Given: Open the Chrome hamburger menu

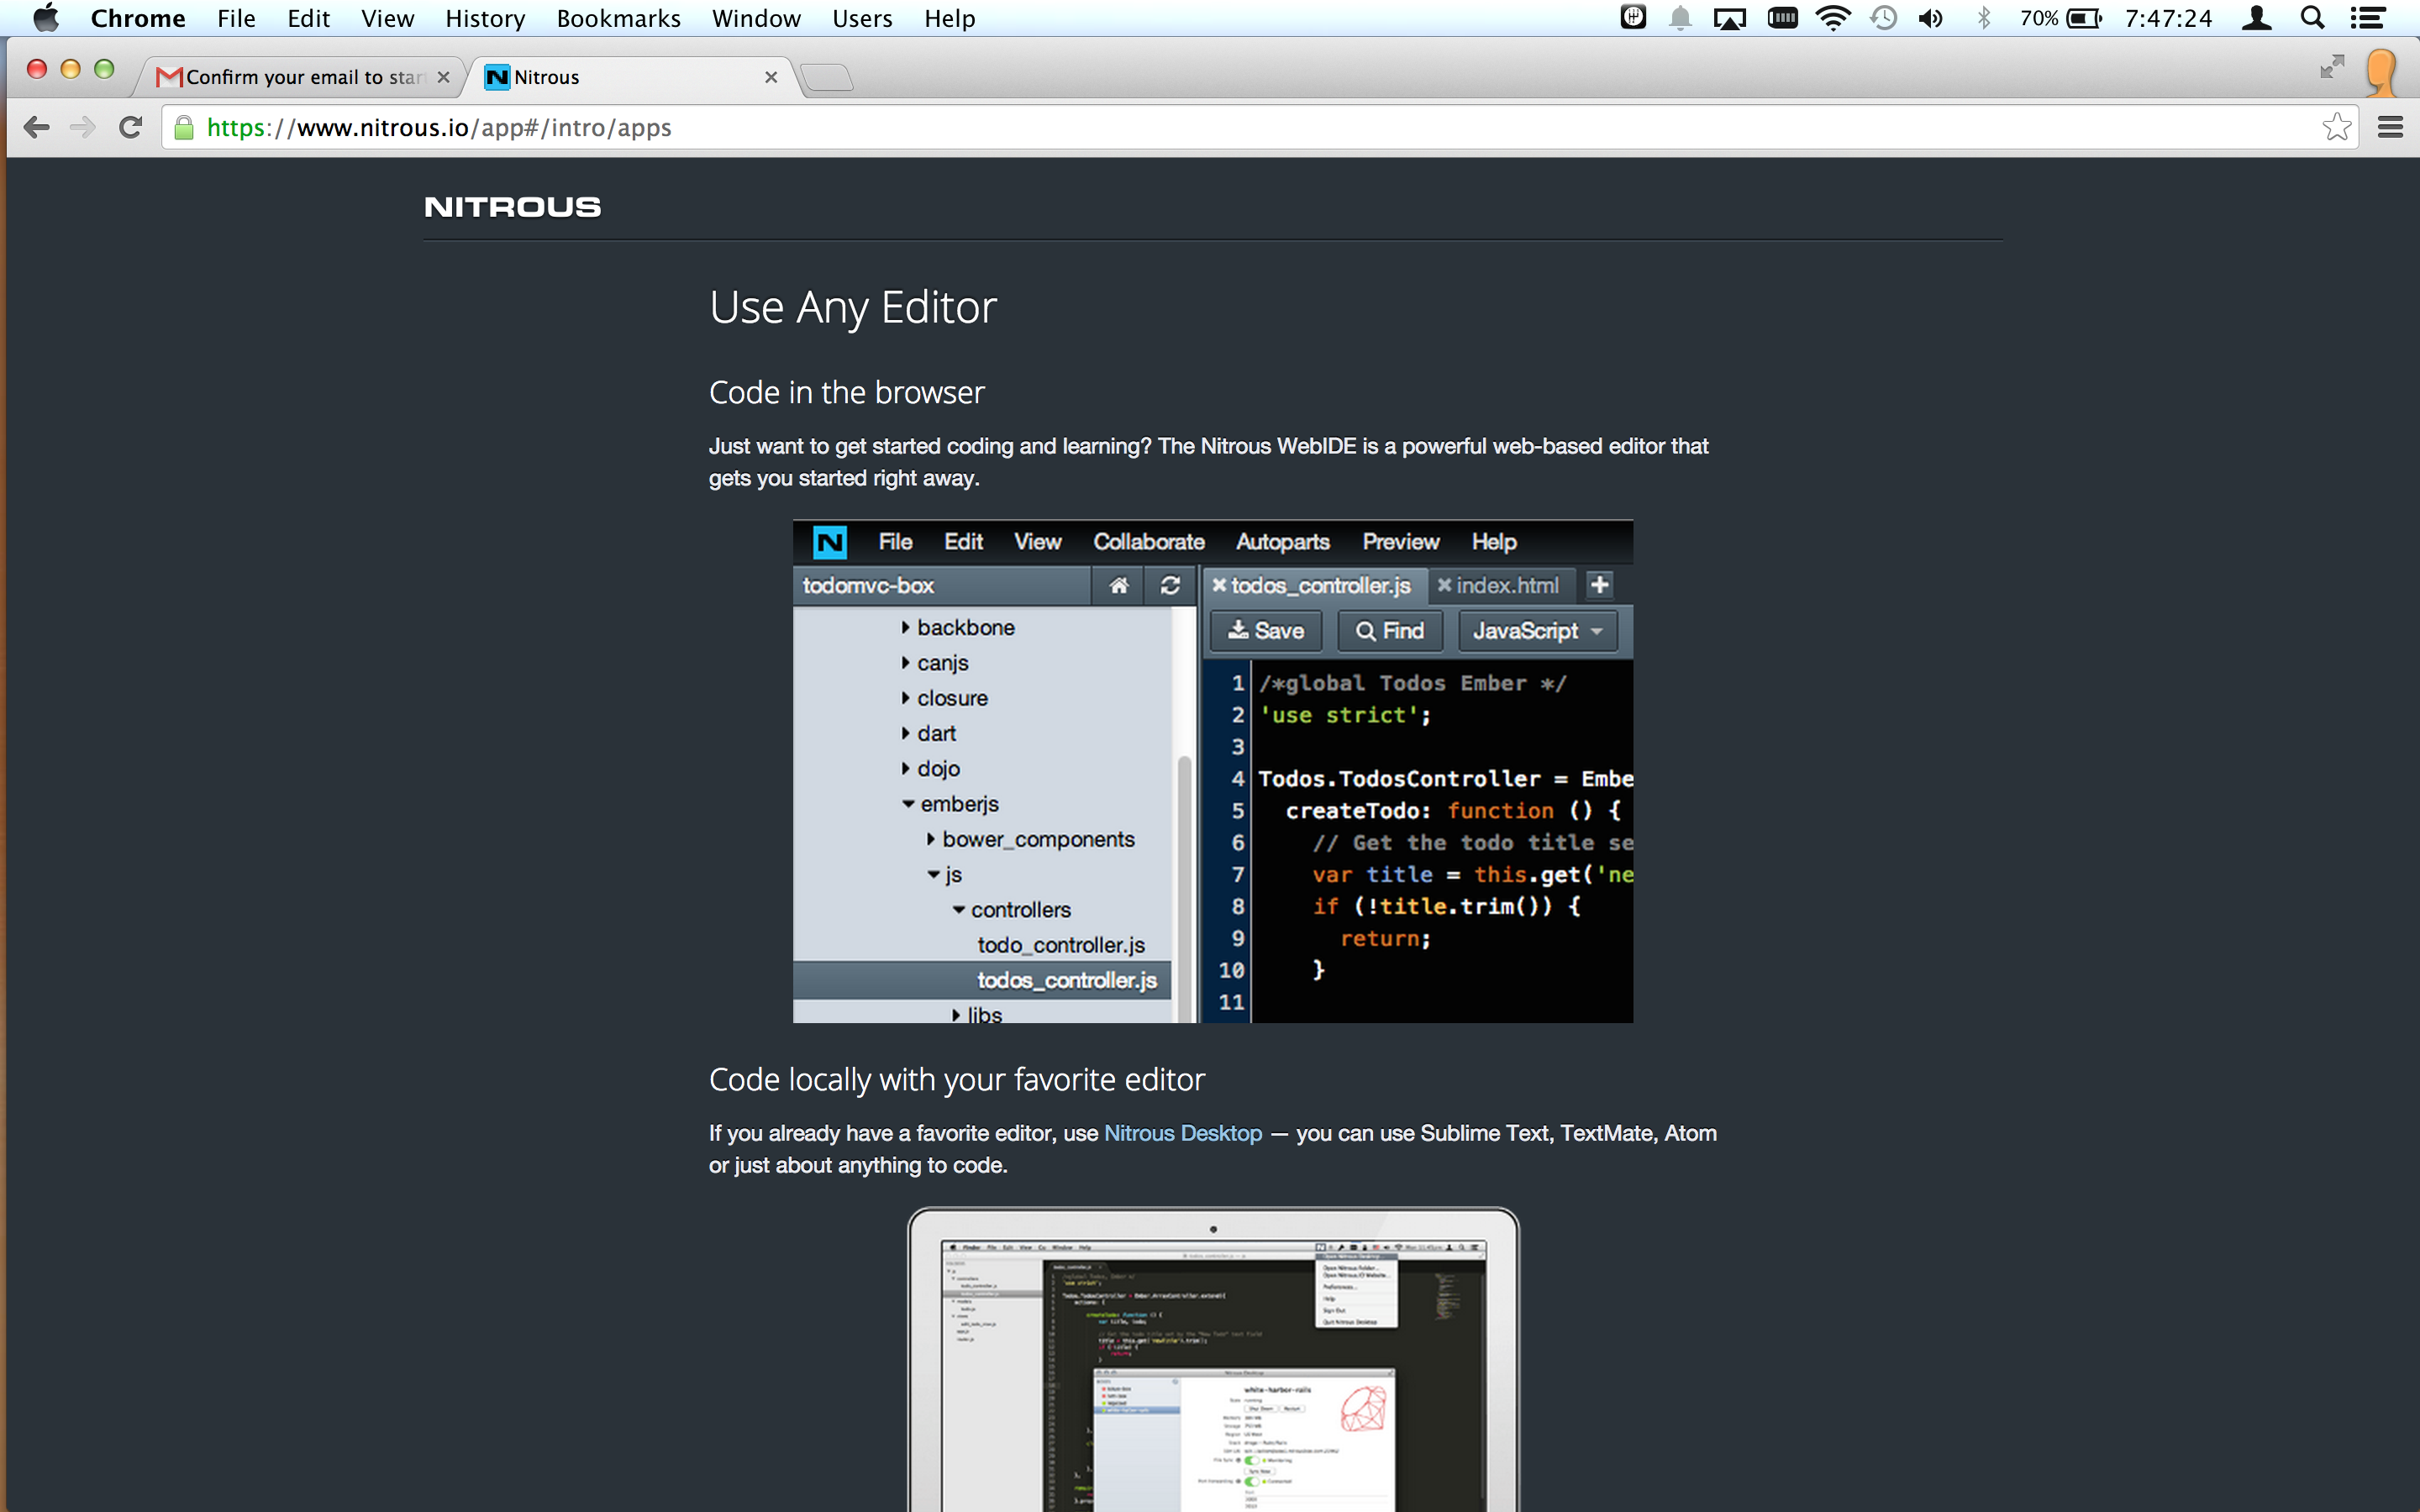Looking at the screenshot, I should click(x=2390, y=127).
